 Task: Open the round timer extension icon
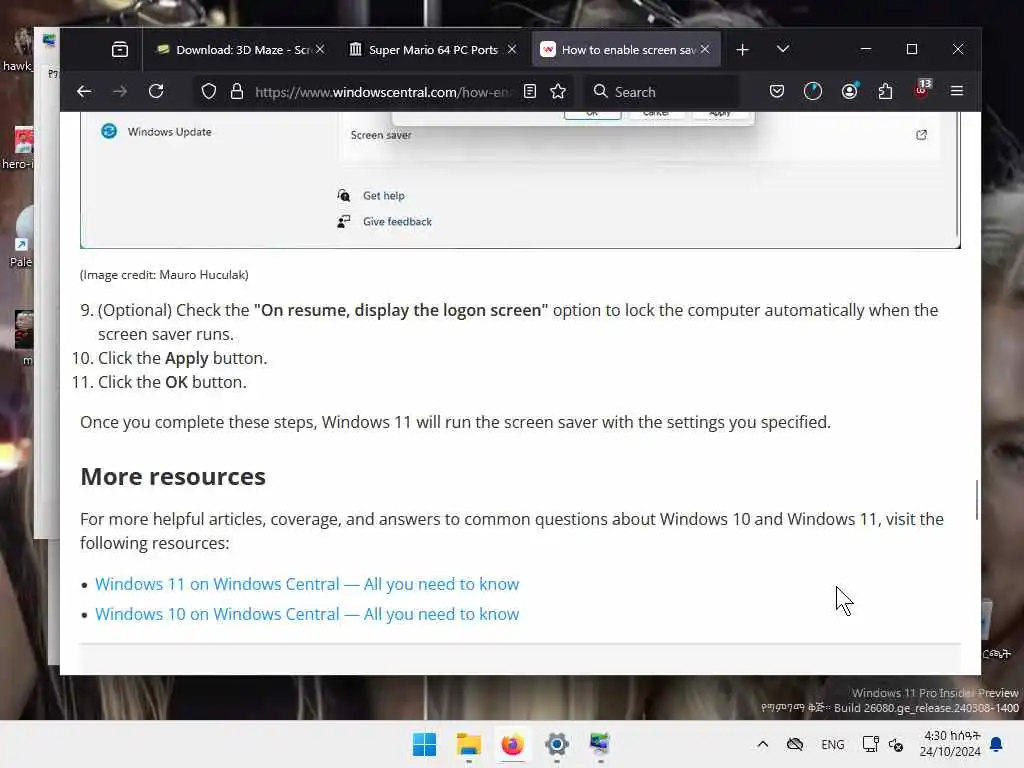812,91
